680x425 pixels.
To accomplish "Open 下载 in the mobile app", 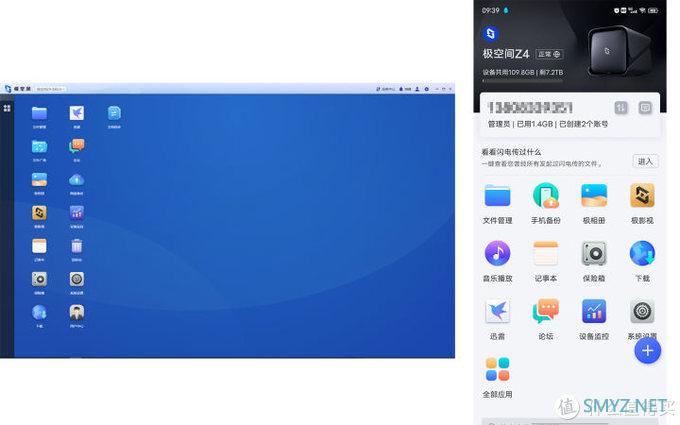I will click(x=642, y=253).
